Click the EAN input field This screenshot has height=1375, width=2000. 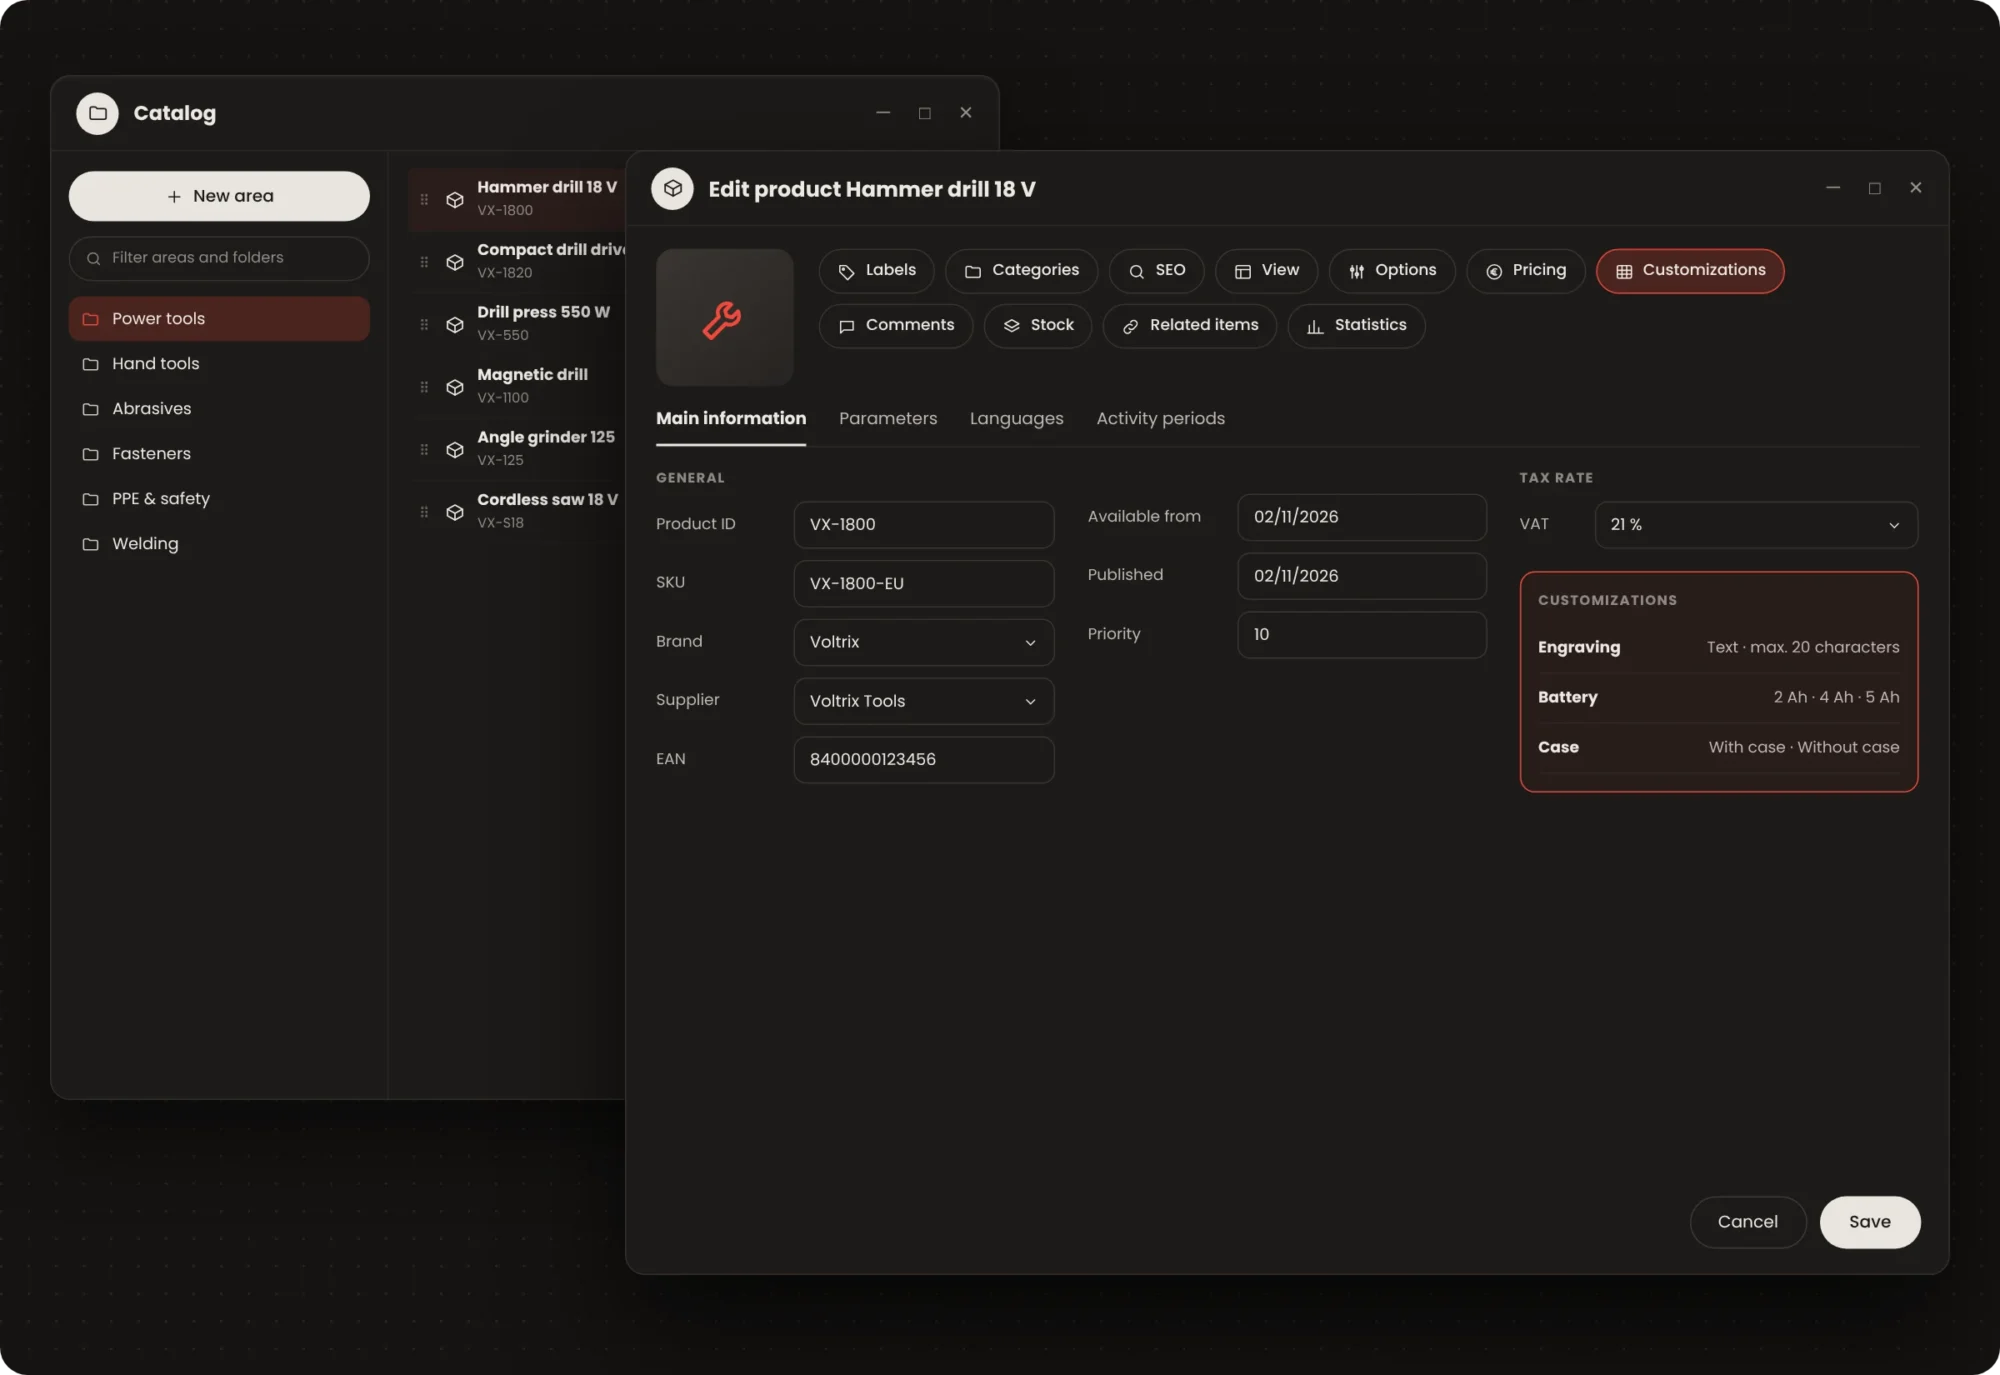(923, 760)
